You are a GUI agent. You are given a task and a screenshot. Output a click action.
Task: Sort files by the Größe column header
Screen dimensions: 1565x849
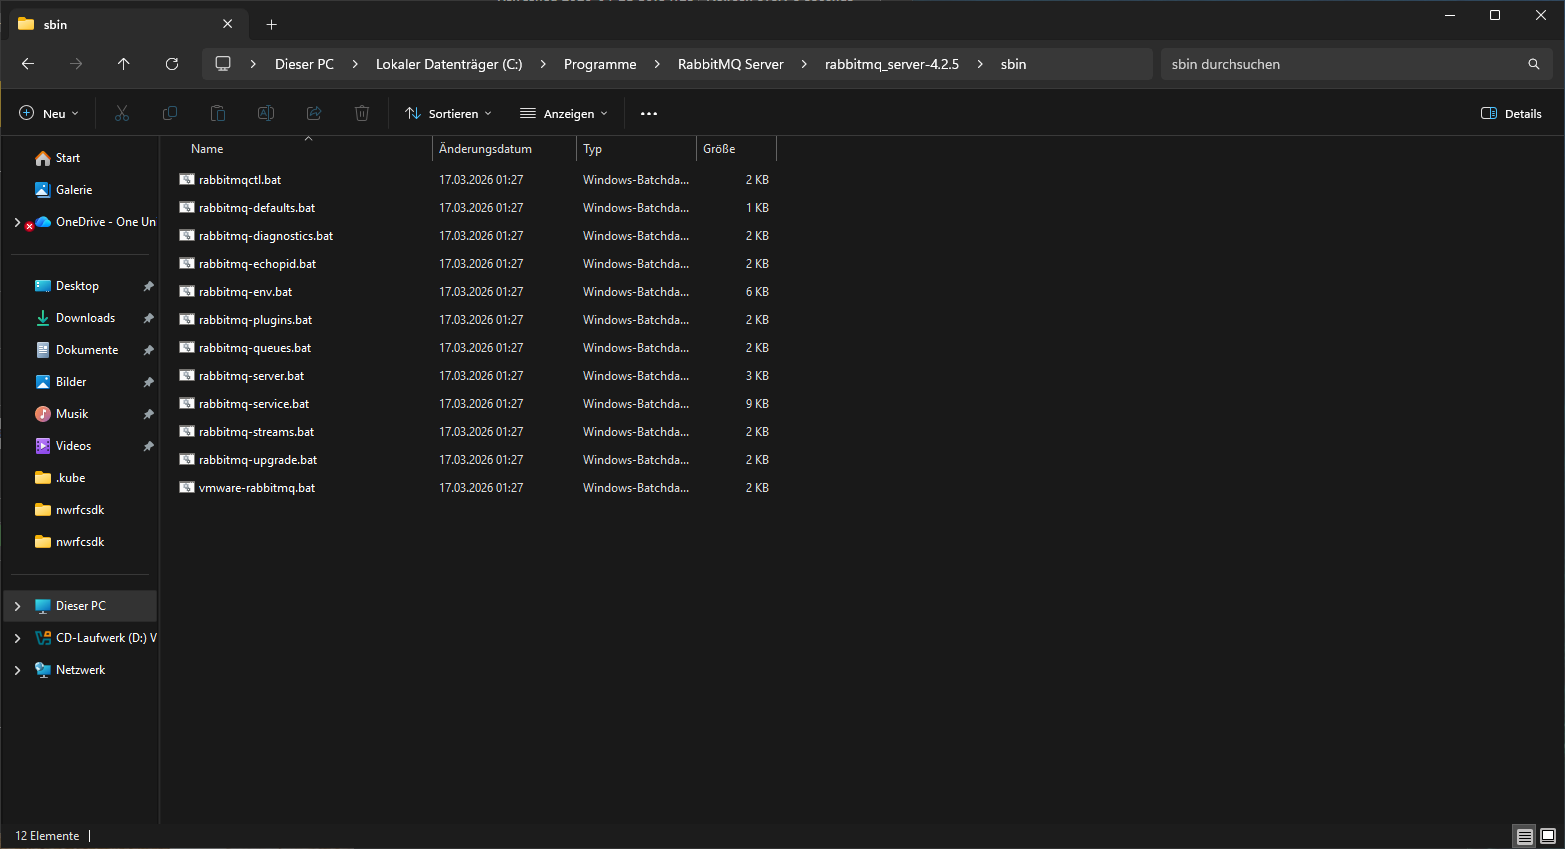736,149
